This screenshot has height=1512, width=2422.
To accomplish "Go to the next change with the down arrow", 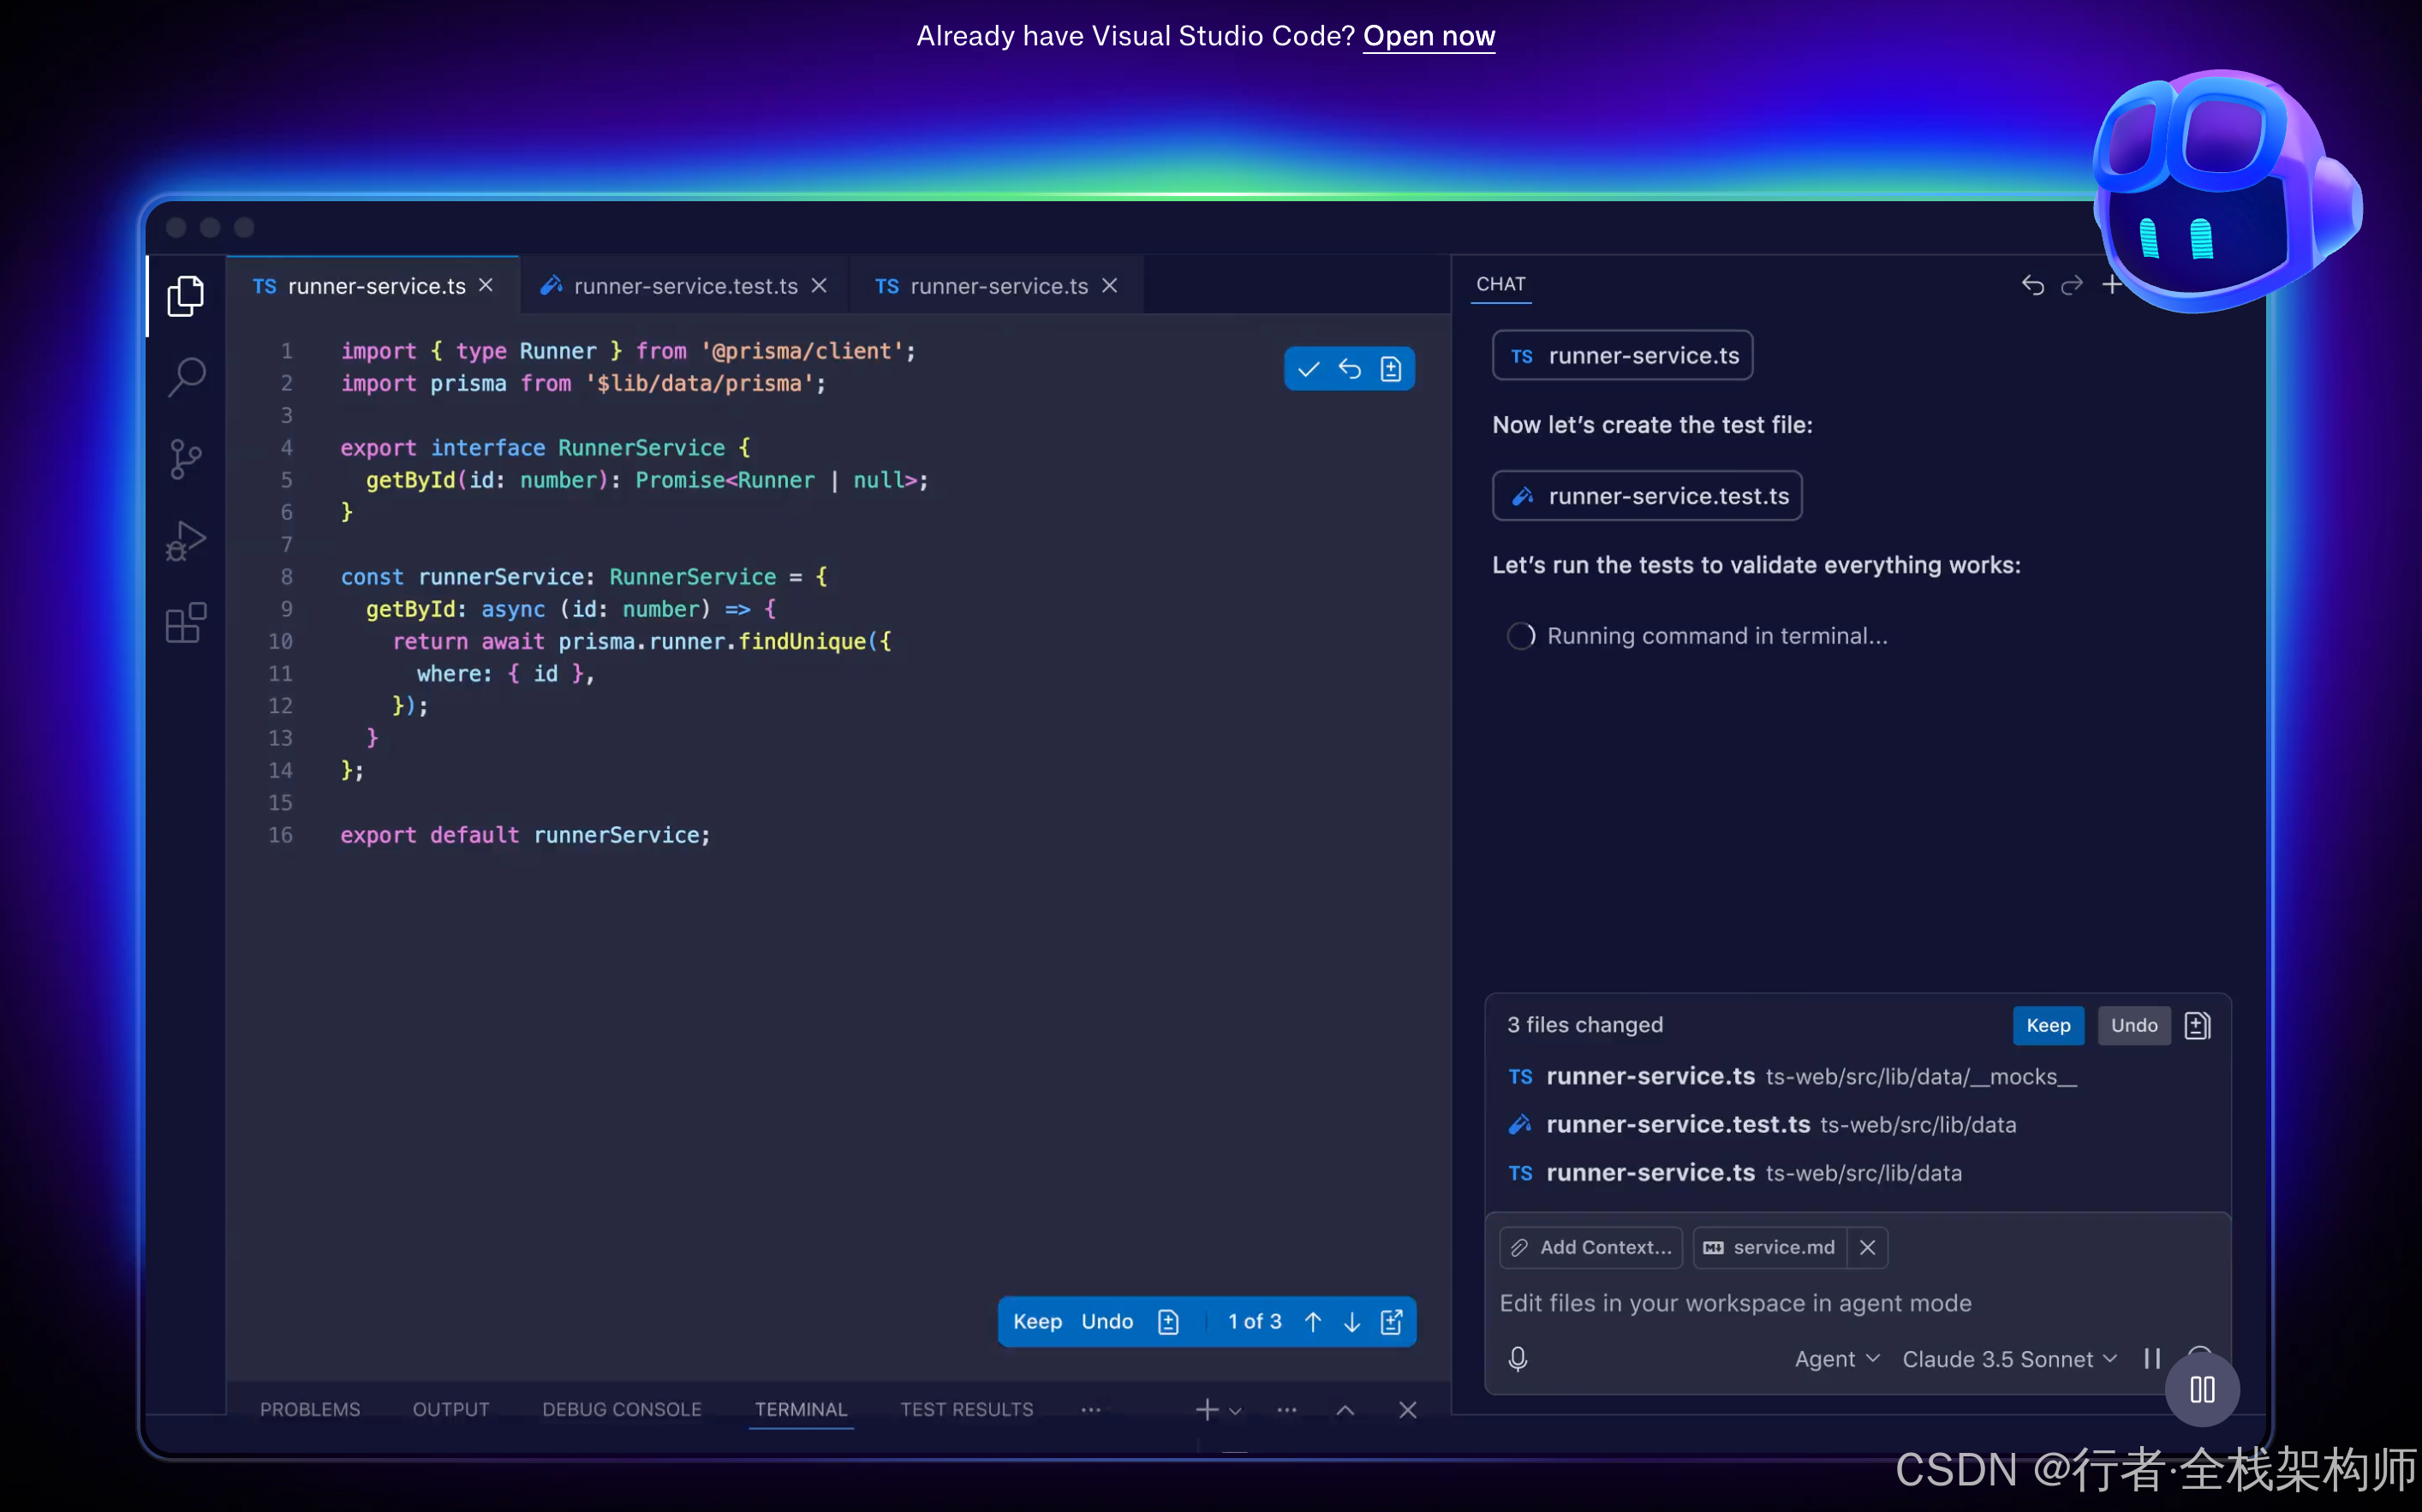I will pos(1351,1322).
